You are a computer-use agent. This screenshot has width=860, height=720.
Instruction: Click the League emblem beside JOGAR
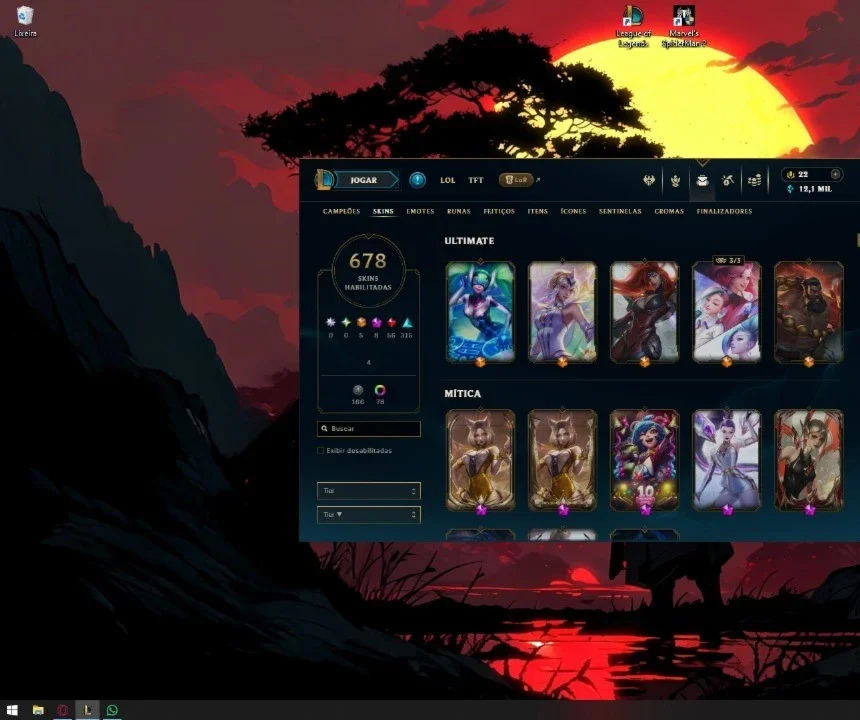[x=324, y=179]
